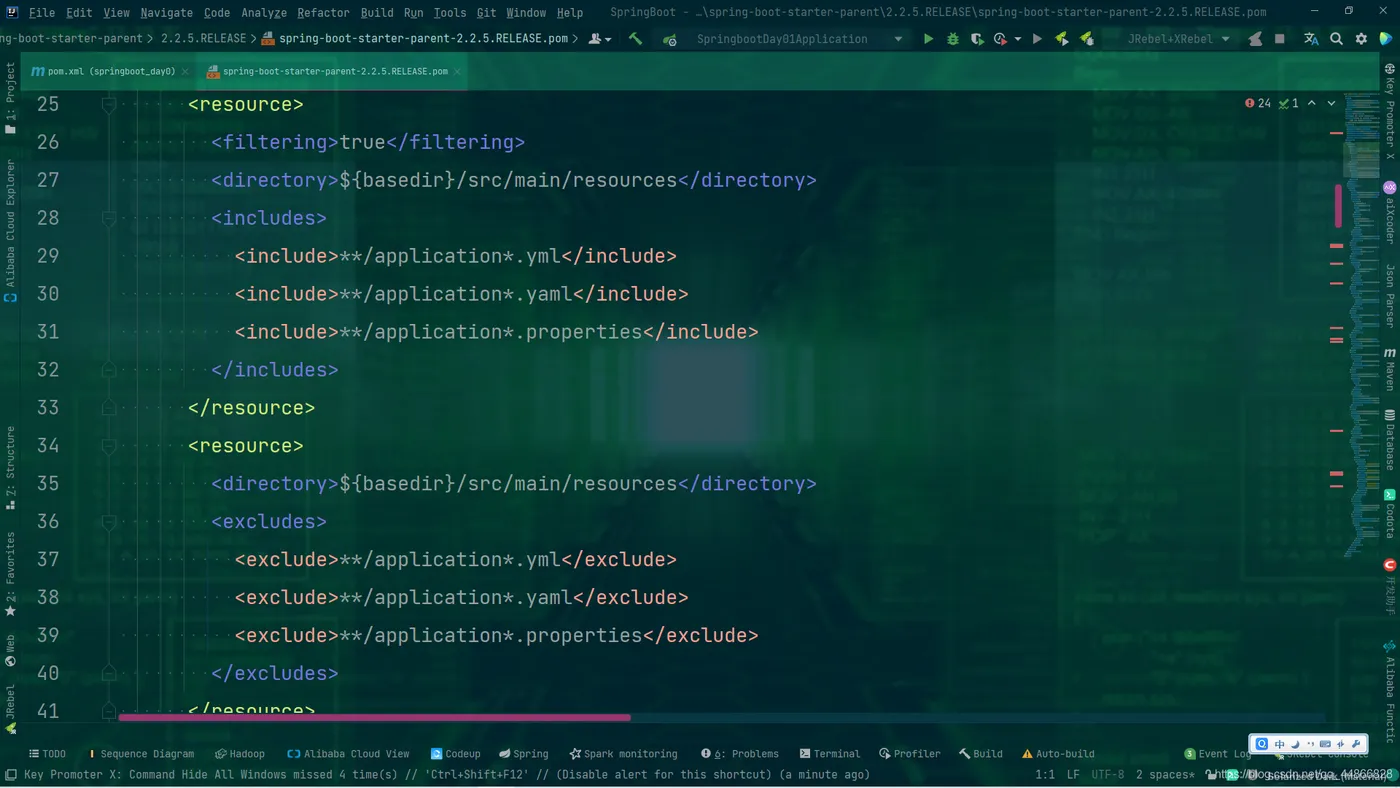Open the aiXcoder side panel
The image size is (1400, 788).
click(x=1389, y=213)
